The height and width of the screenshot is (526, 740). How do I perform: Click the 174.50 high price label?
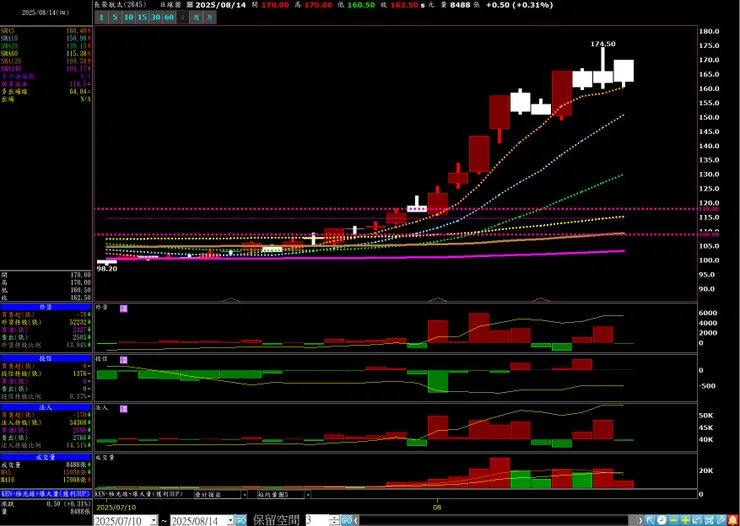coord(603,44)
